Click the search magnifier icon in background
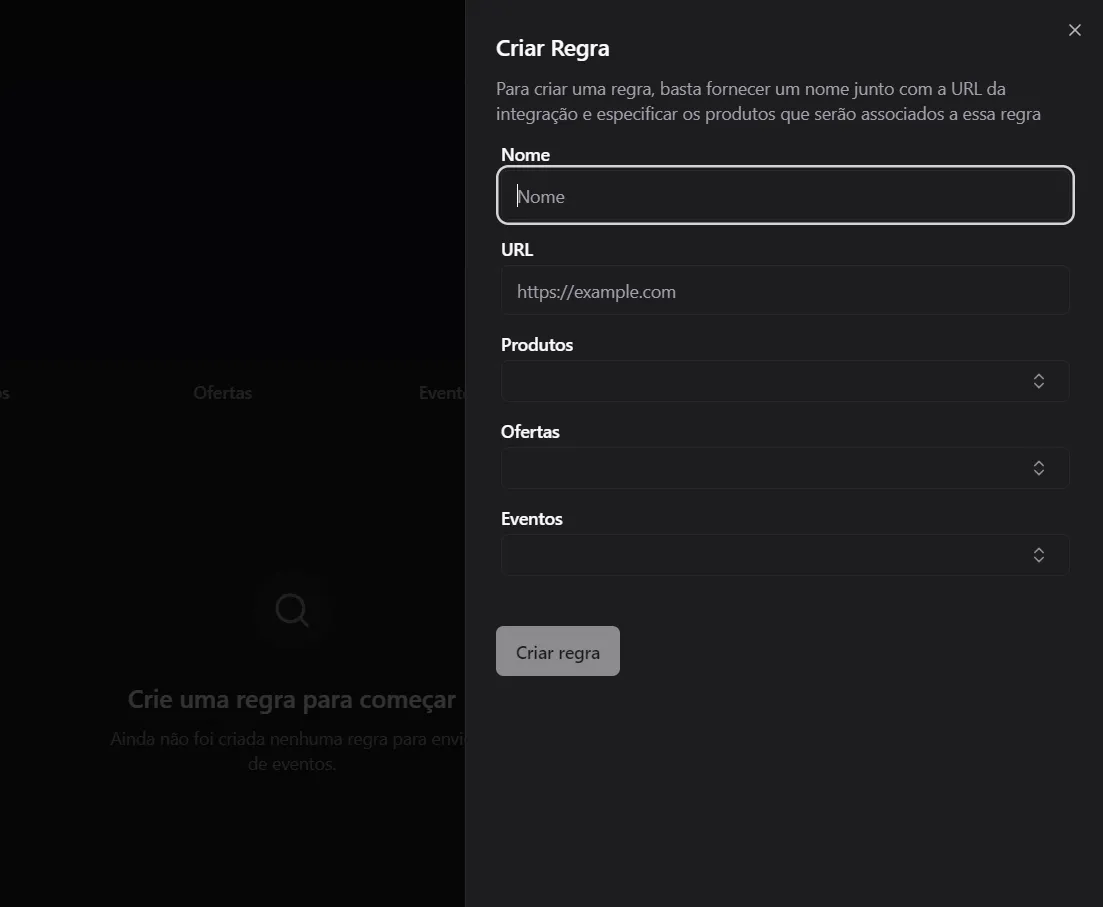This screenshot has height=907, width=1103. pos(292,610)
